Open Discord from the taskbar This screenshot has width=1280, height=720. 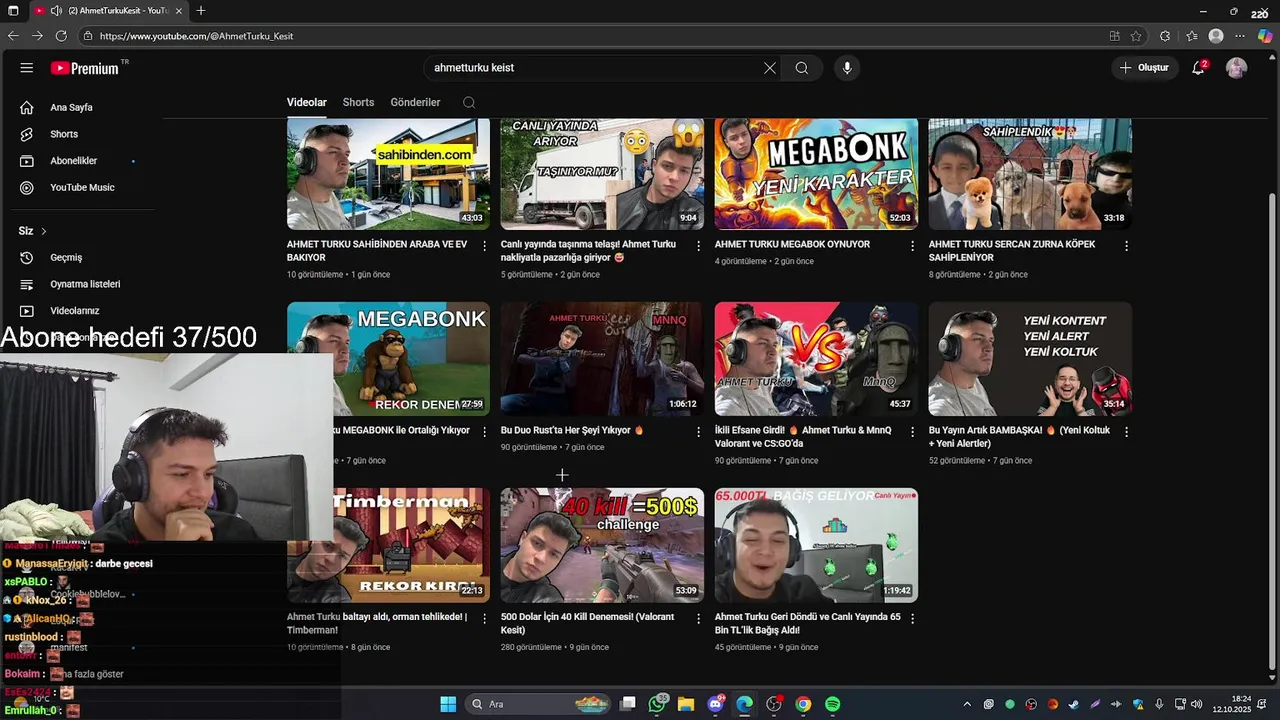[x=716, y=704]
